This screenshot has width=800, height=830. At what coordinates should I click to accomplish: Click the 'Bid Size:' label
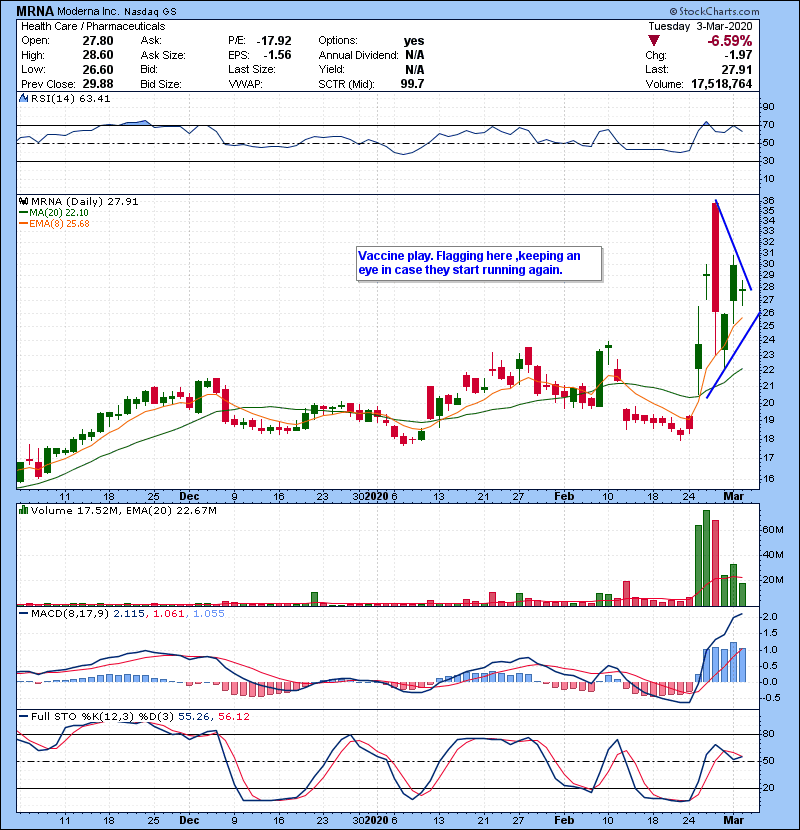(x=161, y=84)
